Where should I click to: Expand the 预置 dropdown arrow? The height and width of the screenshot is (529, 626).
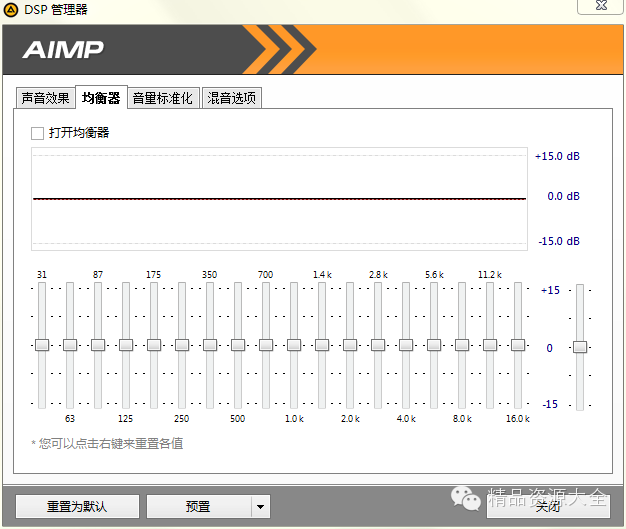coord(261,506)
